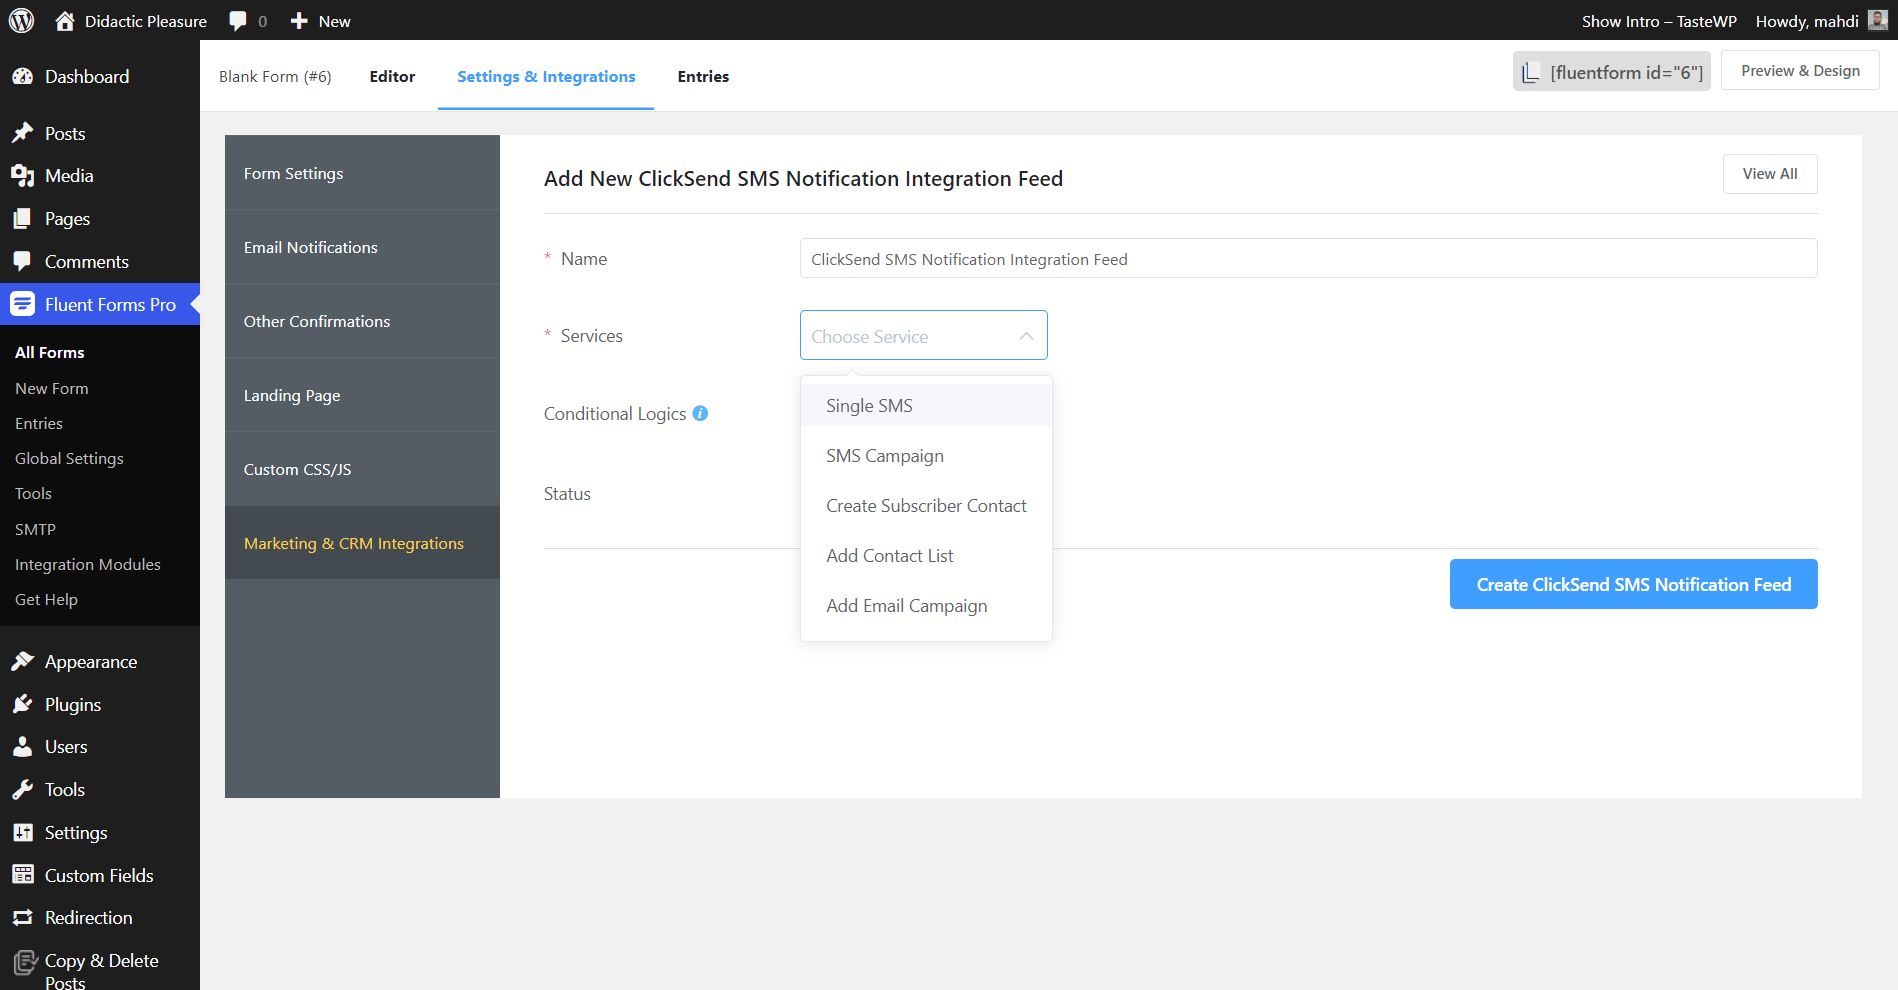The width and height of the screenshot is (1898, 990).
Task: Pick Create Subscriber Contact option
Action: point(926,506)
